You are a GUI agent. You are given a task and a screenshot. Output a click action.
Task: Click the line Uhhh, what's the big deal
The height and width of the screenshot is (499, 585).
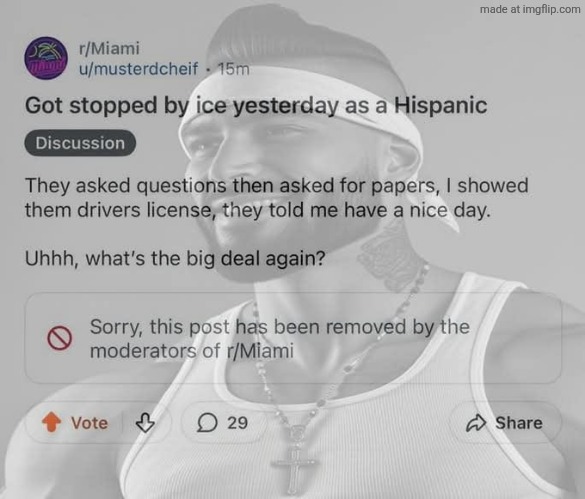[x=175, y=258]
